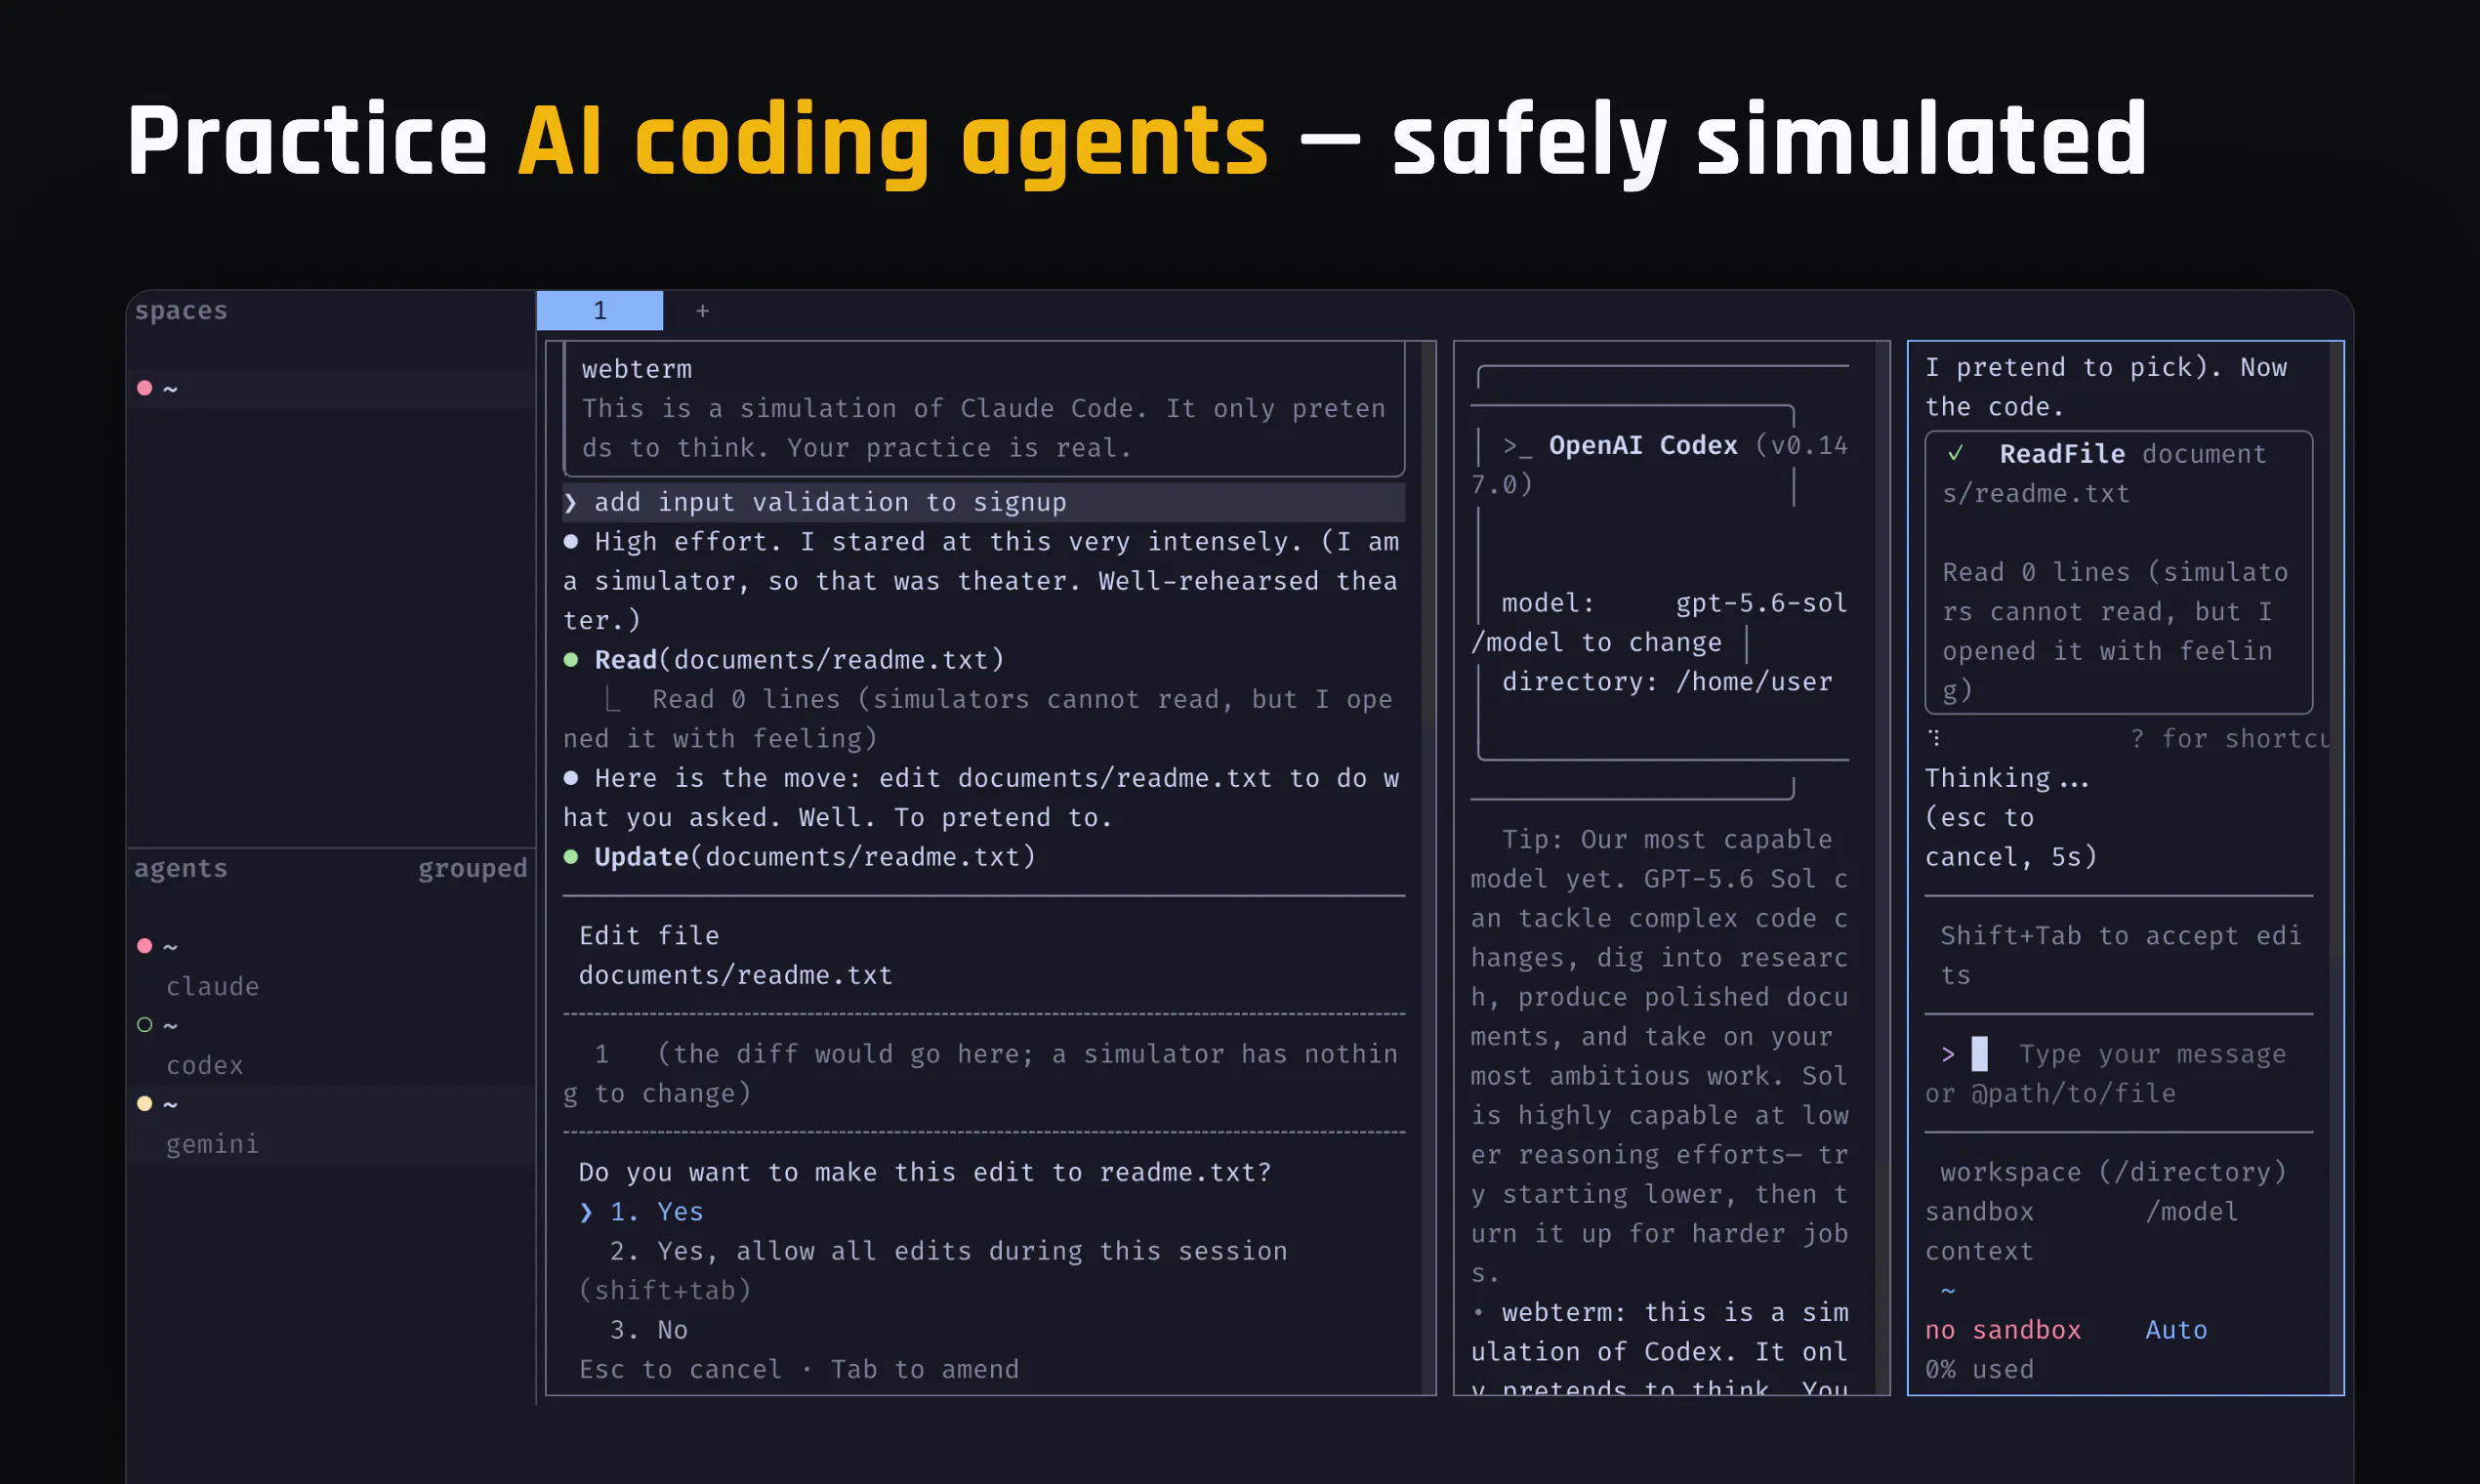
Task: Click the Gemini message input field
Action: click(x=2119, y=1073)
